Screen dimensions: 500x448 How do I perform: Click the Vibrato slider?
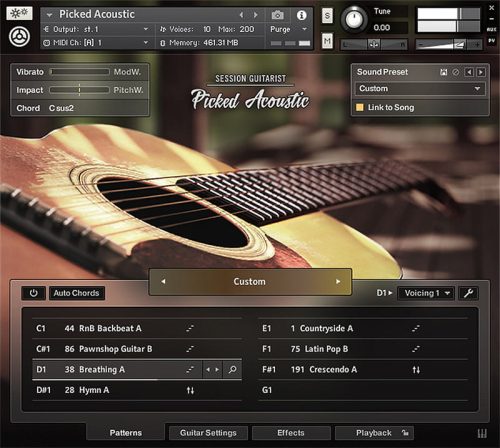[80, 72]
